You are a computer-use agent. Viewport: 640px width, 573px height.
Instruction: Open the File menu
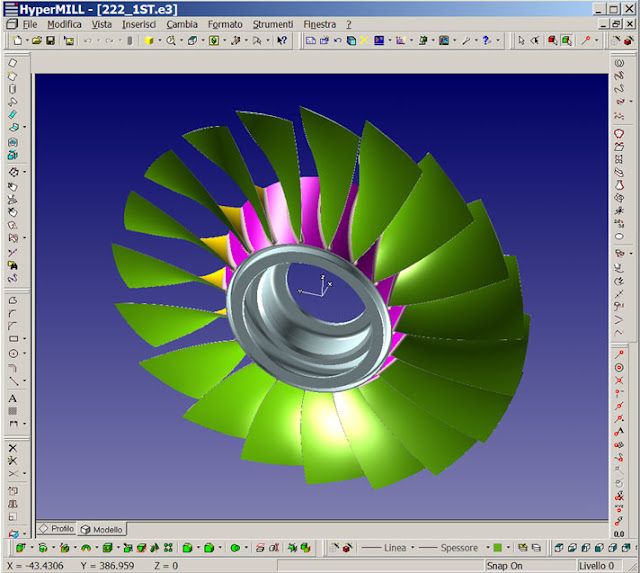30,24
